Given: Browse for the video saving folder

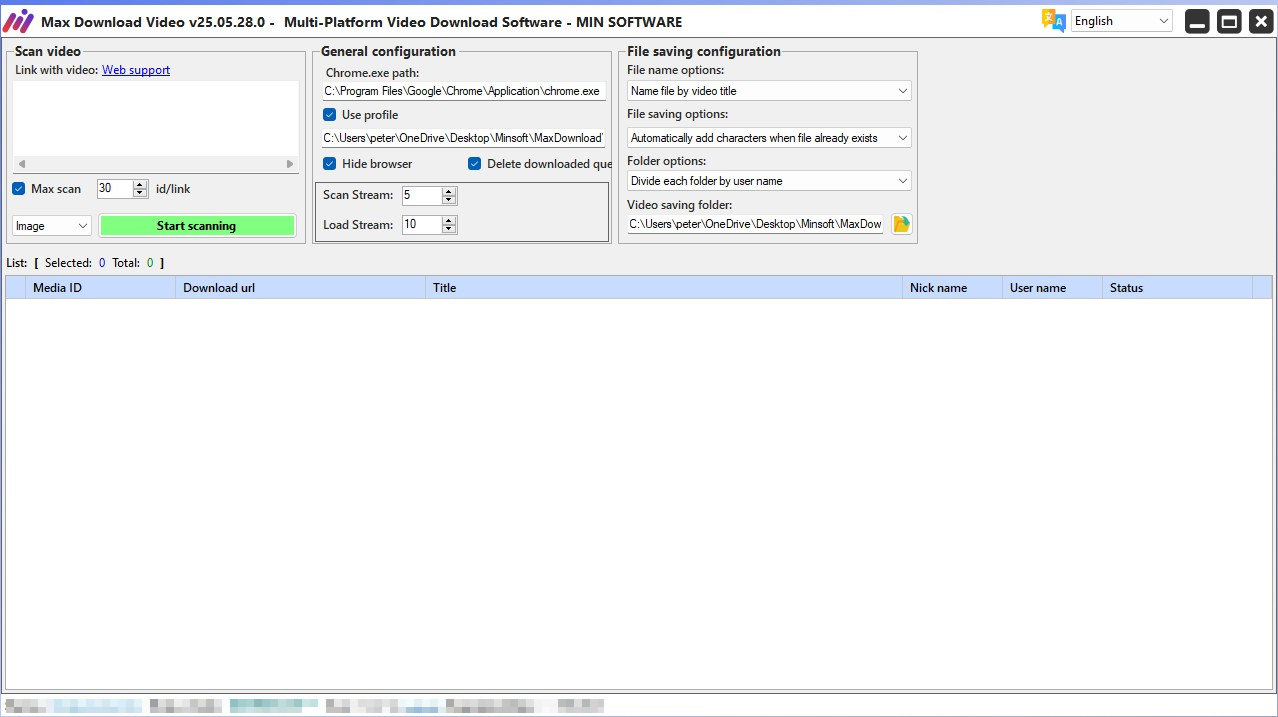Looking at the screenshot, I should [x=902, y=224].
